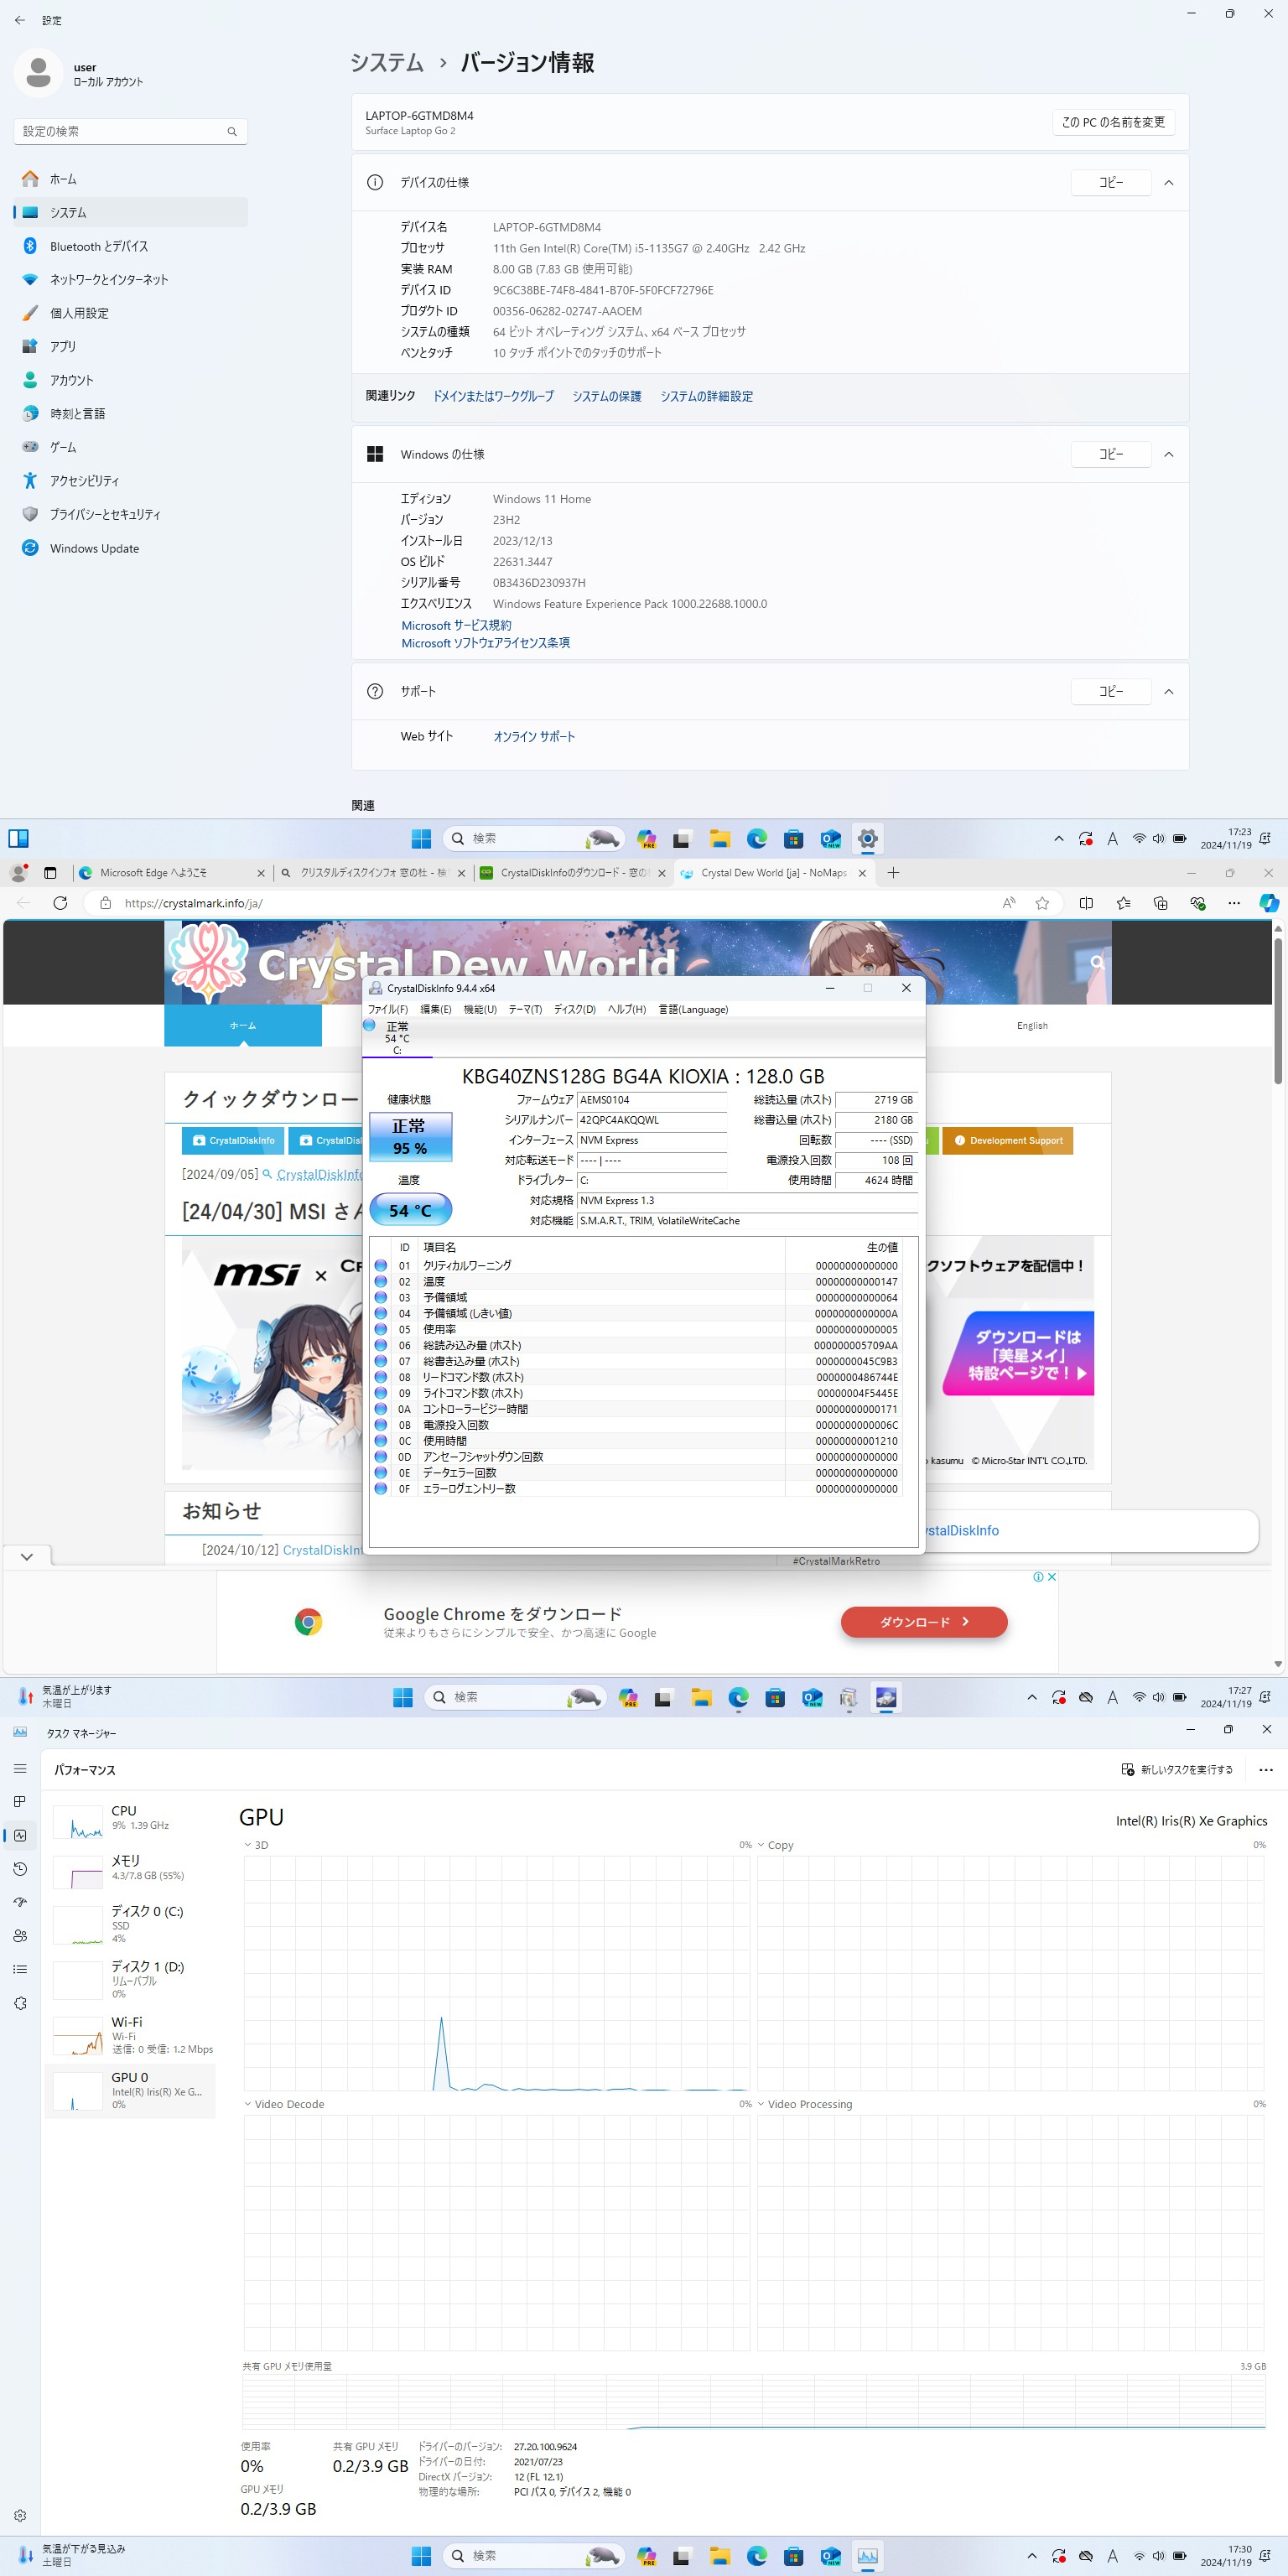Viewport: 1288px width, 2576px height.
Task: Open a new Edge tab with plus
Action: [893, 873]
